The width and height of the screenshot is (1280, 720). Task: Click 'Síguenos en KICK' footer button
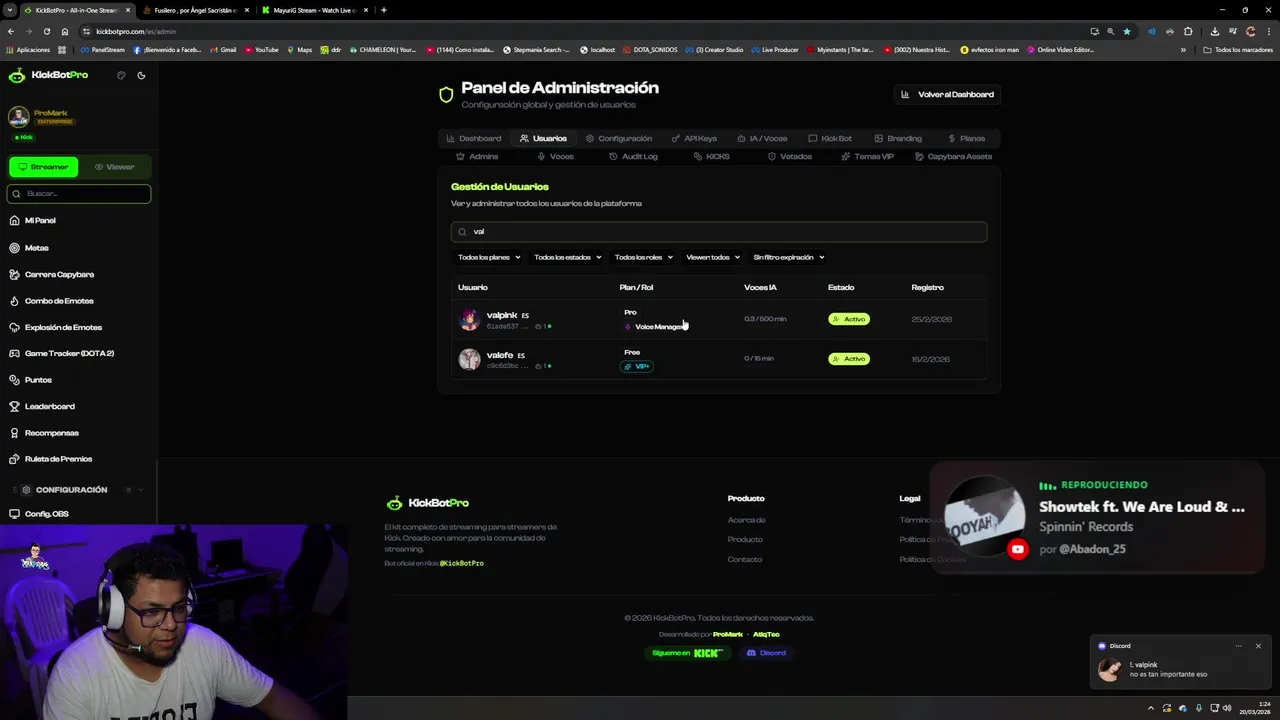coord(687,653)
